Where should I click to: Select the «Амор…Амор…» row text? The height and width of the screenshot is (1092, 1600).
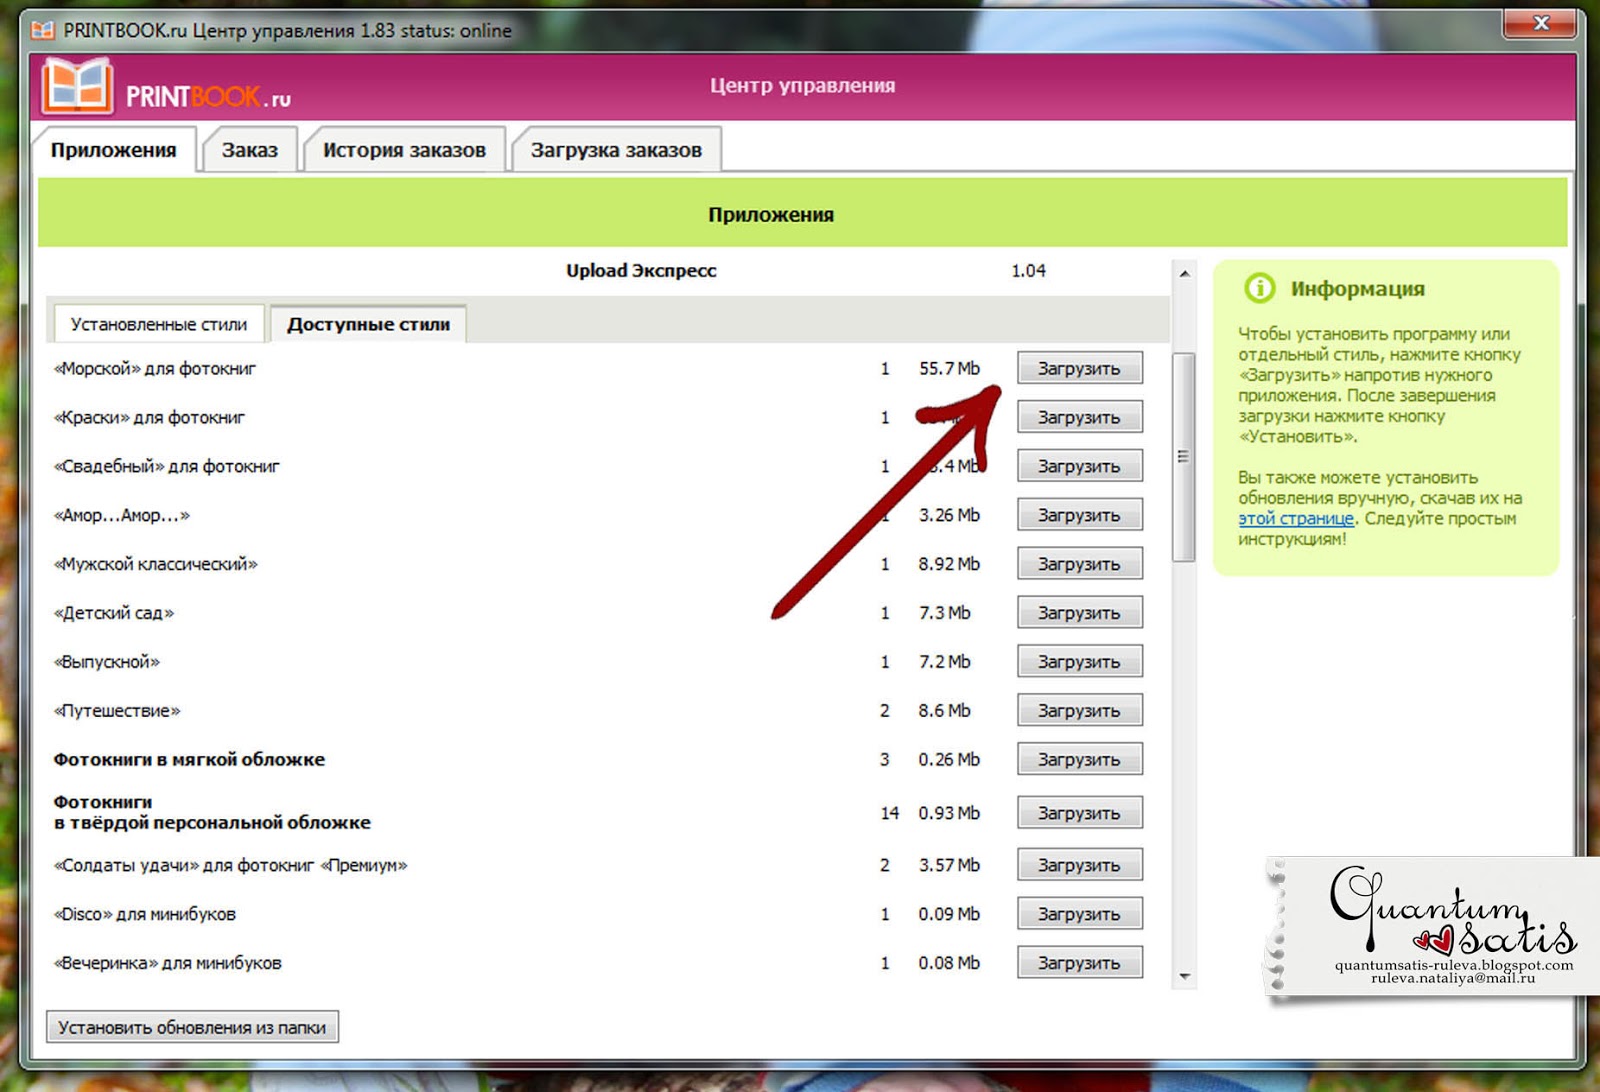click(122, 516)
